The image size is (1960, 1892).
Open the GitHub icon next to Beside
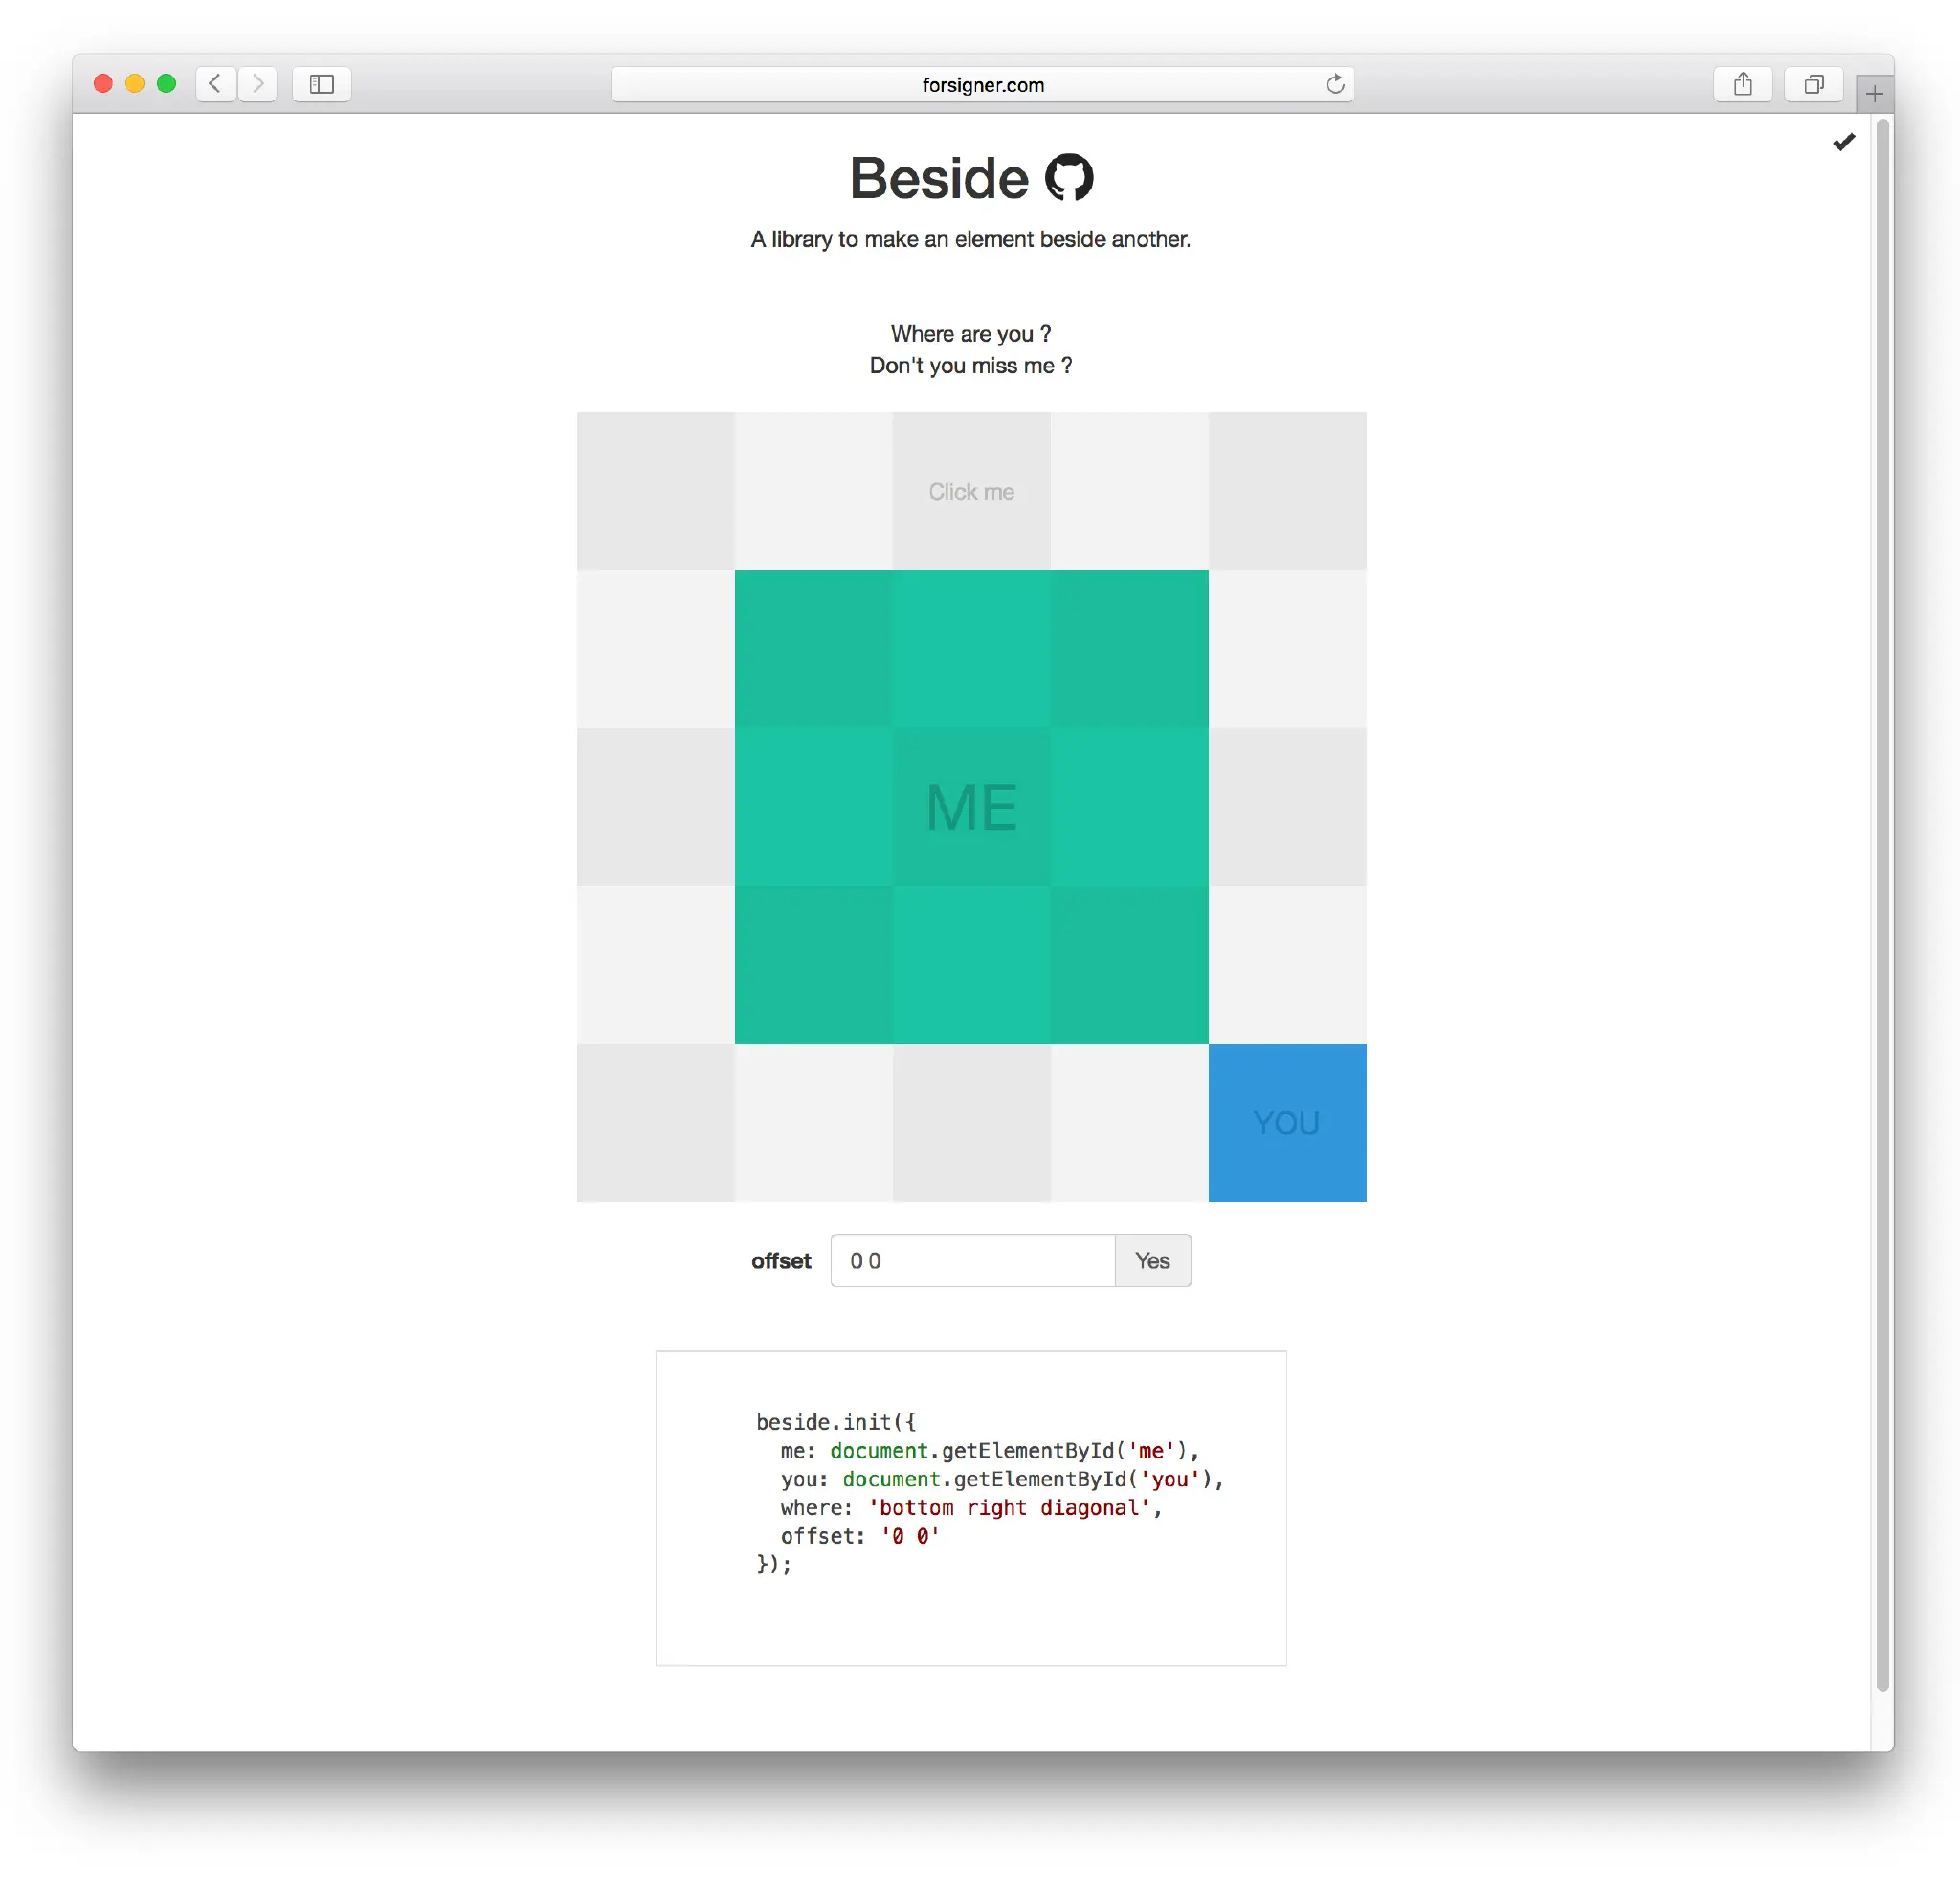pyautogui.click(x=1069, y=178)
